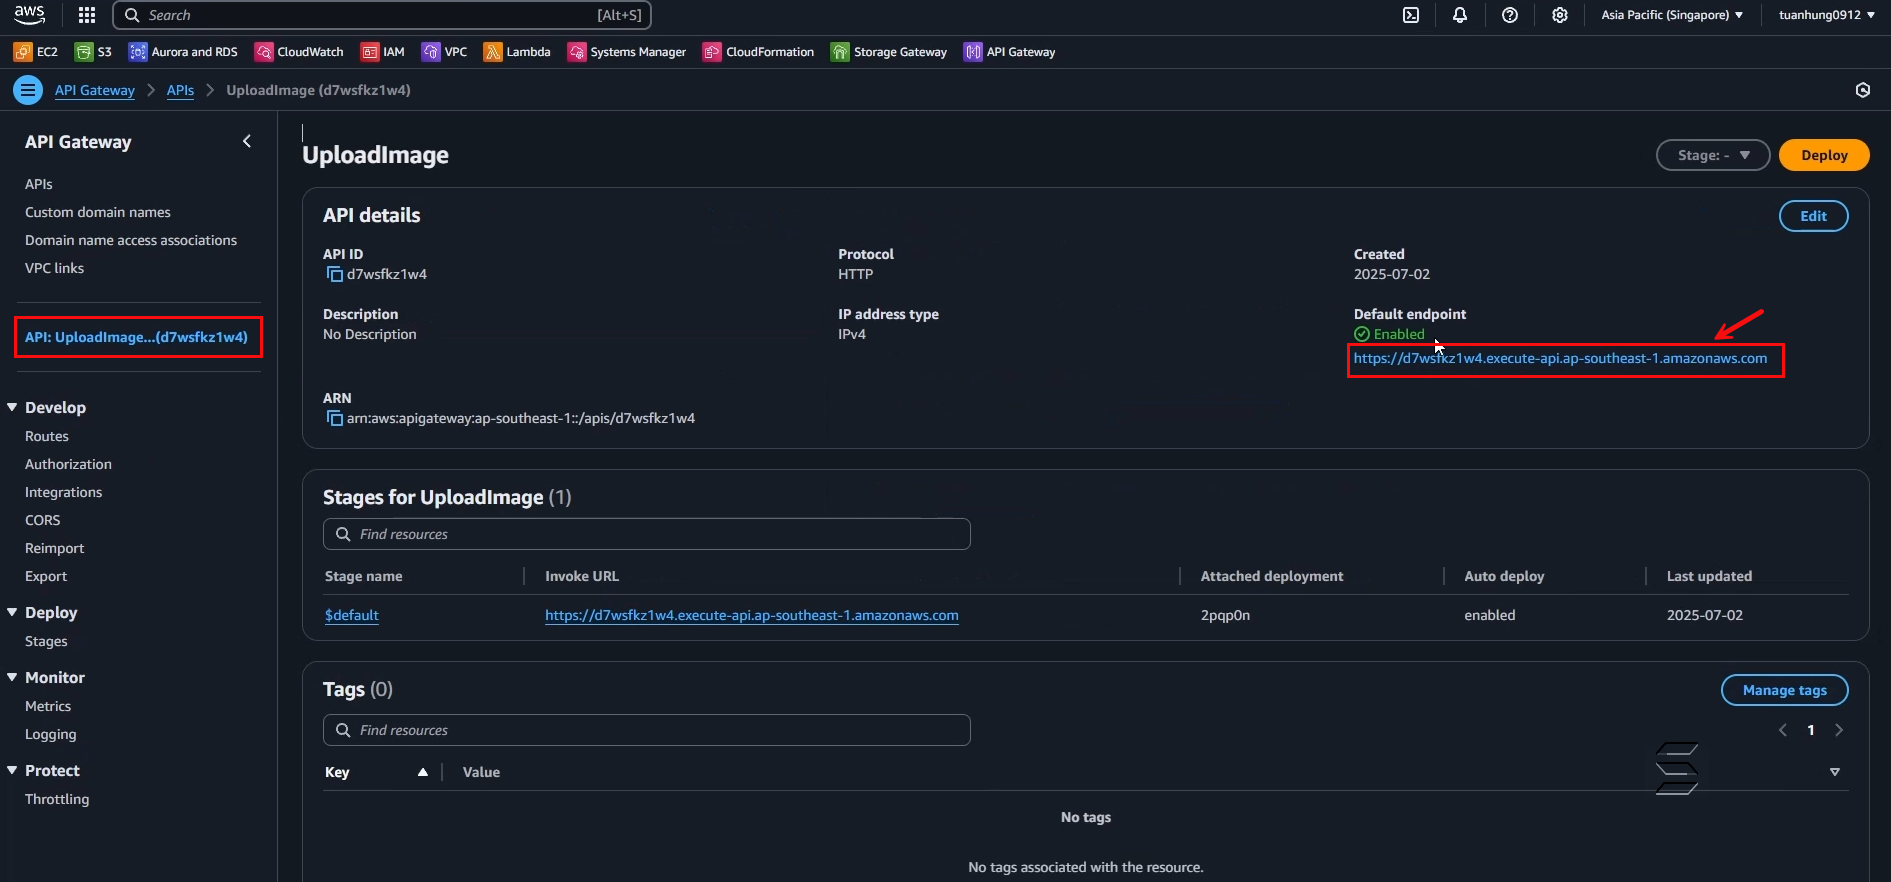The height and width of the screenshot is (882, 1891).
Task: Open Custom domain names in sidebar
Action: point(98,212)
